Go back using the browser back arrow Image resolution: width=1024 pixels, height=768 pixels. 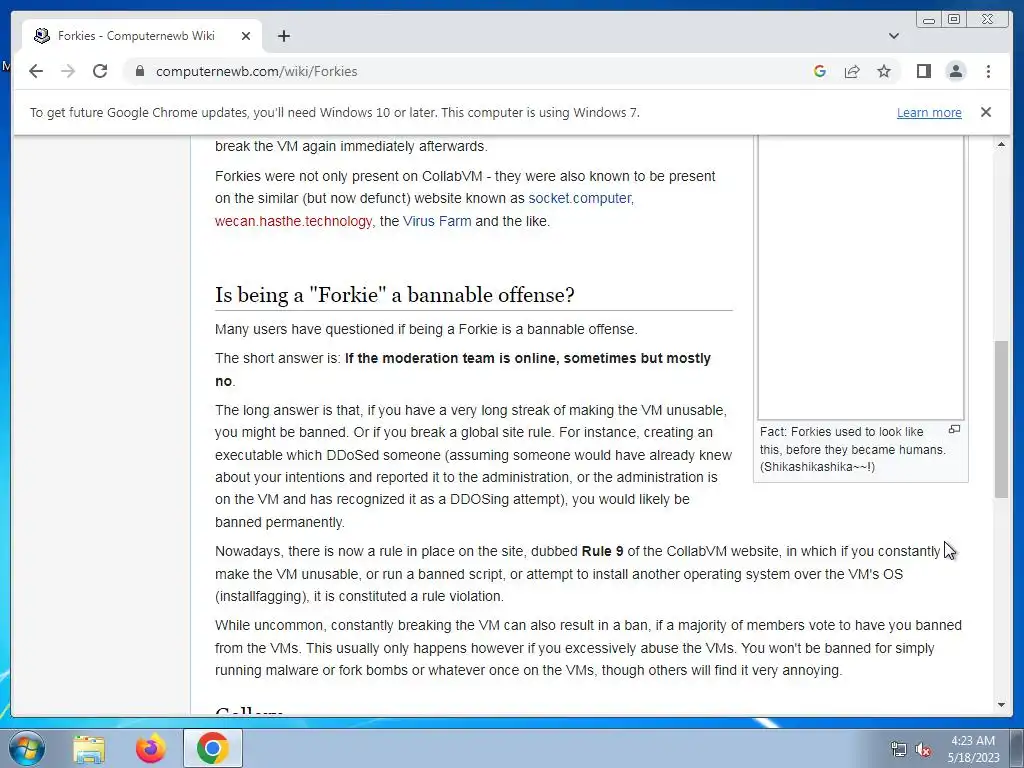[36, 71]
